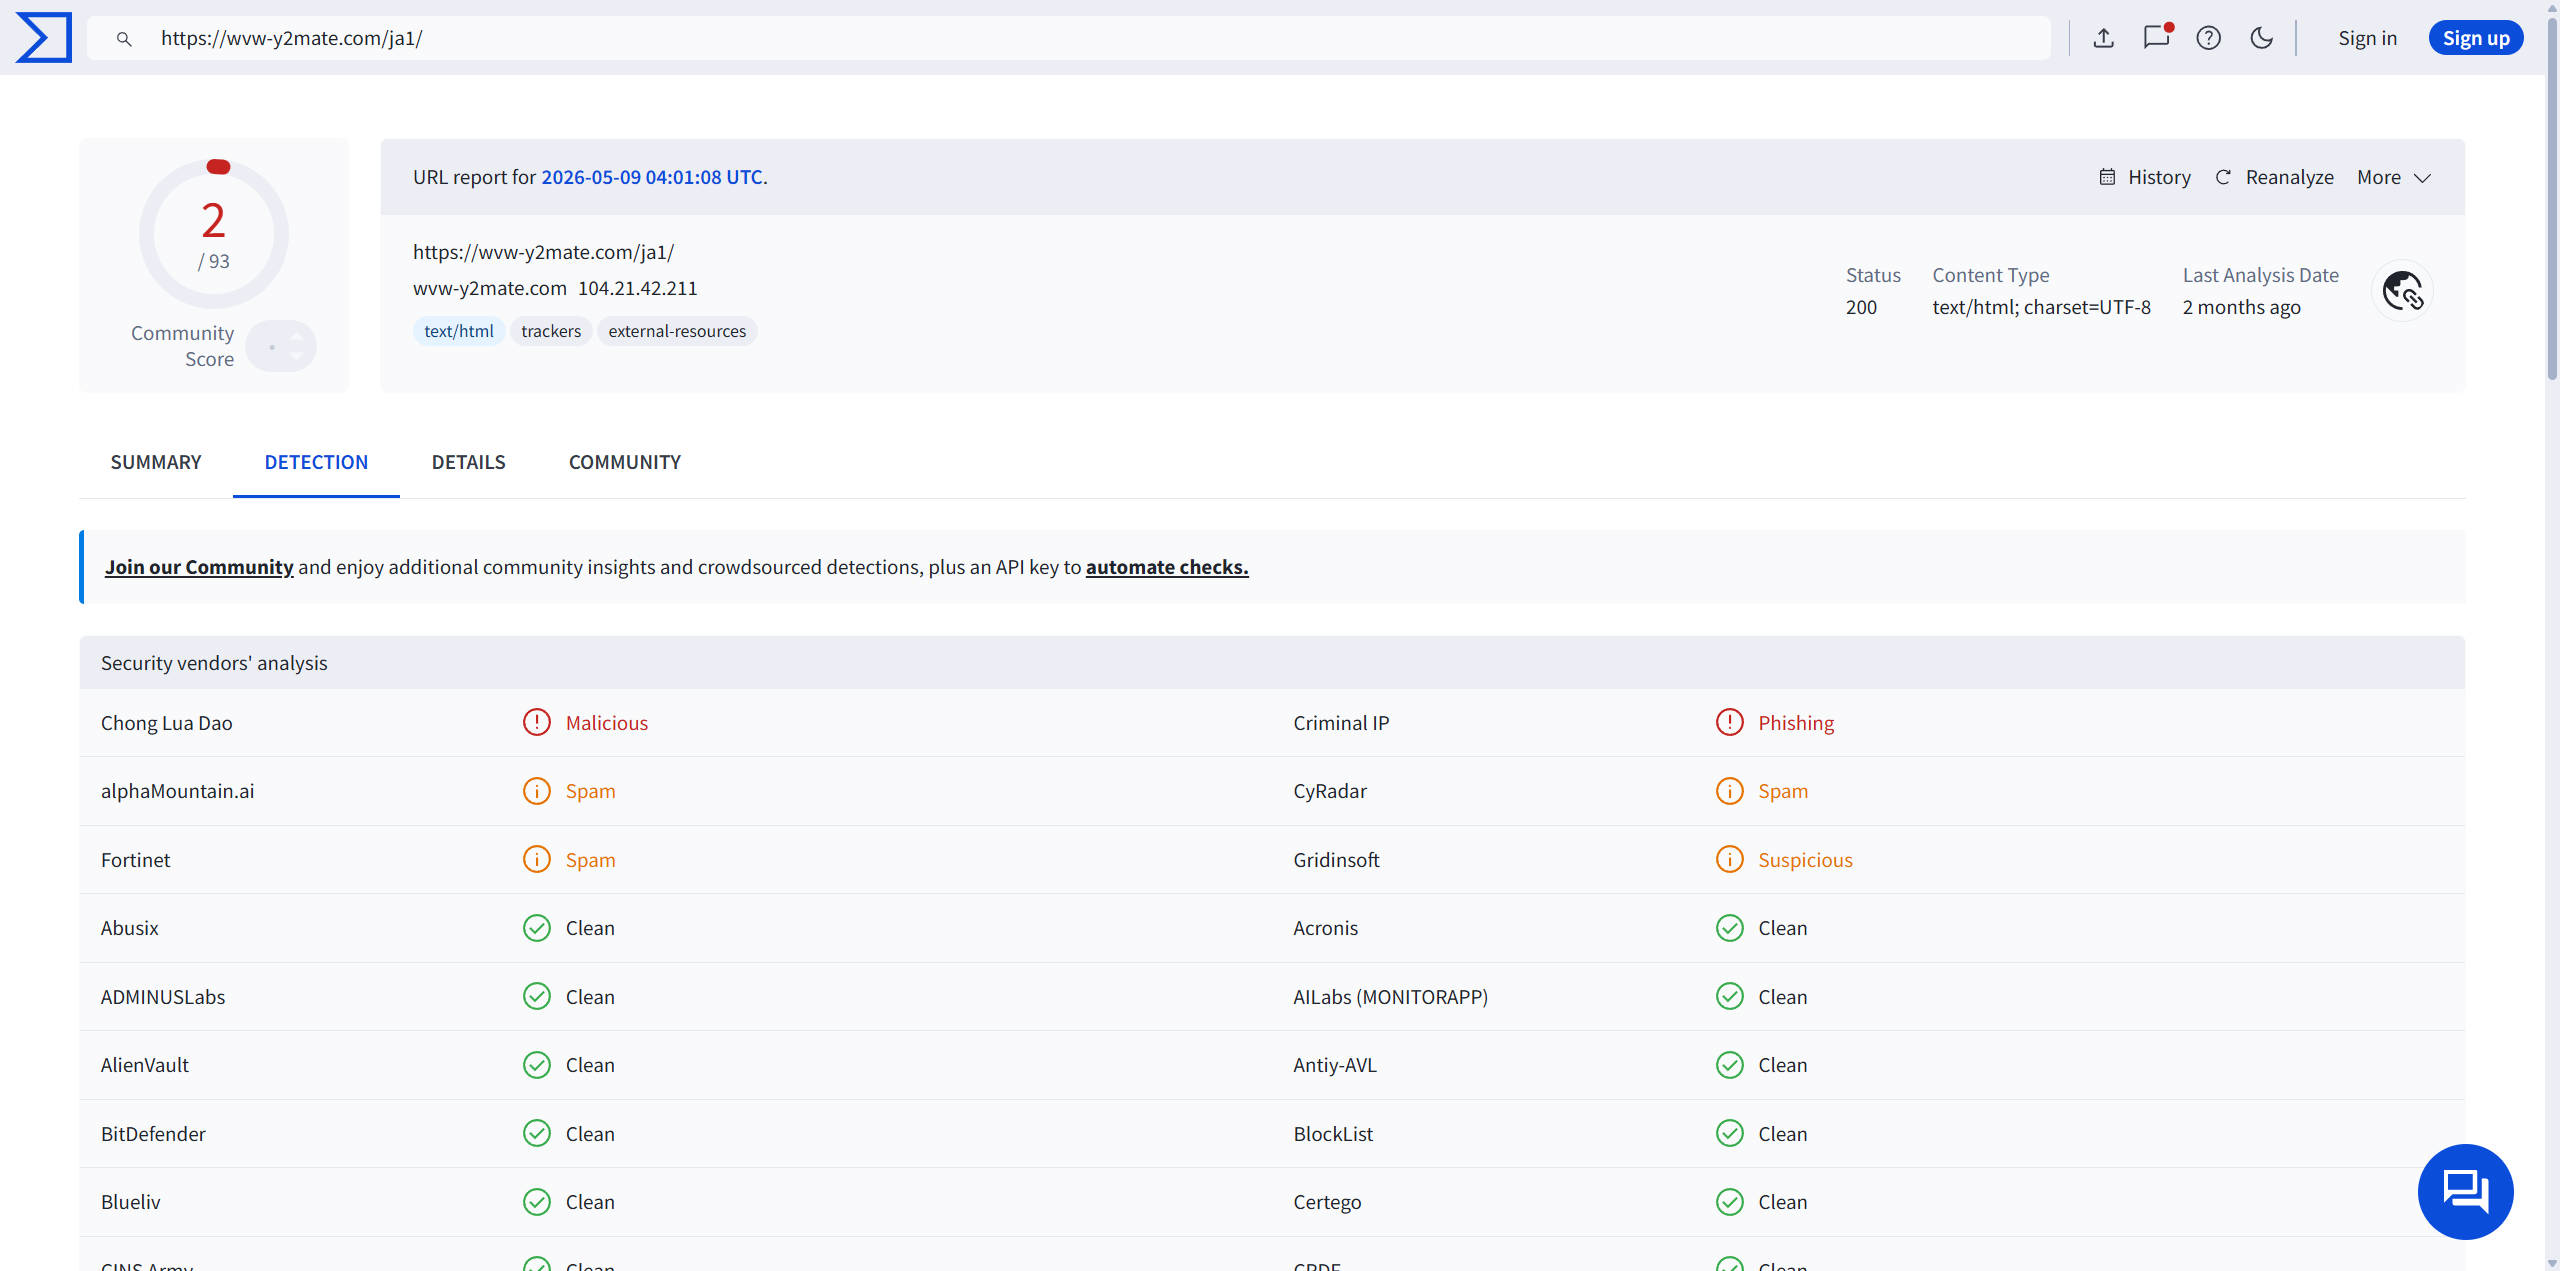Click the History calendar icon
Screen dimensions: 2560x1271
coord(2106,177)
